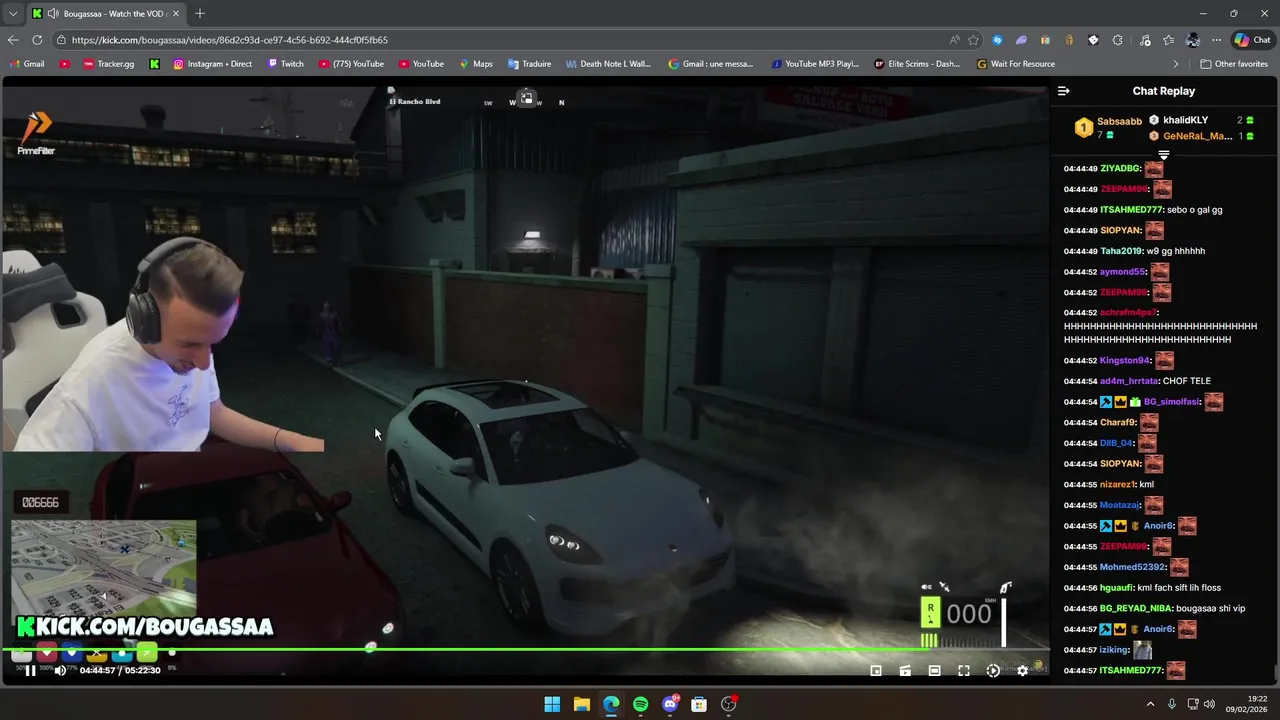Screen dimensions: 1280x720
Task: Open the tab search dropdown arrow
Action: 13,14
